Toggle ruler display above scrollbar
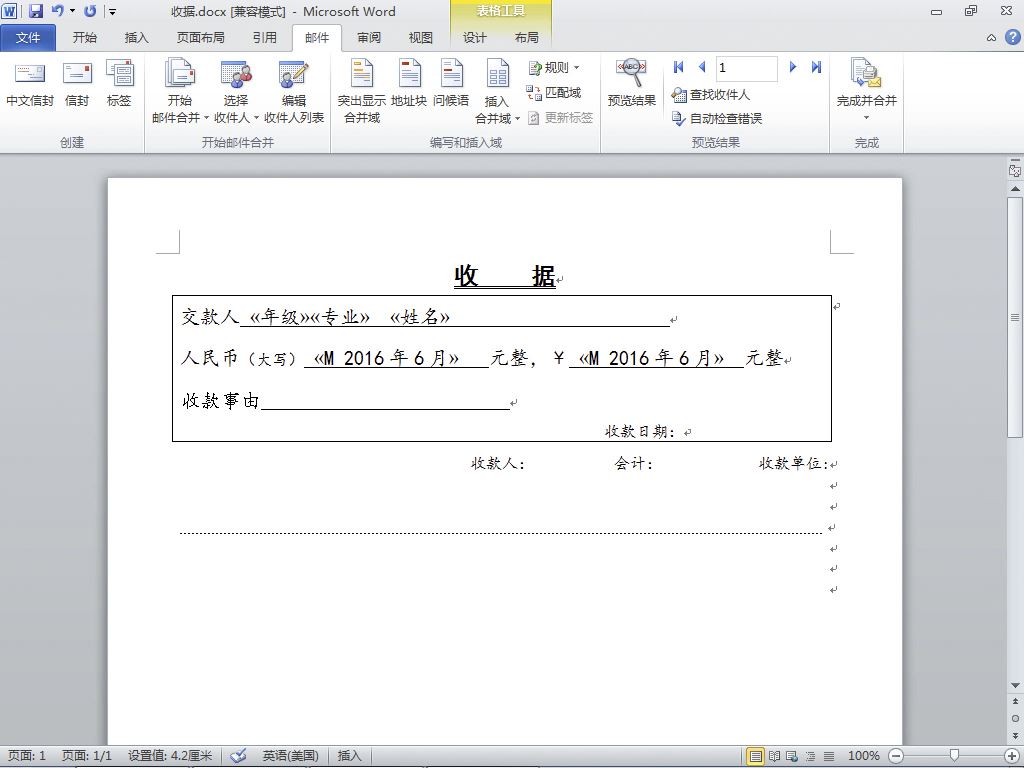The width and height of the screenshot is (1024, 768). 1015,170
